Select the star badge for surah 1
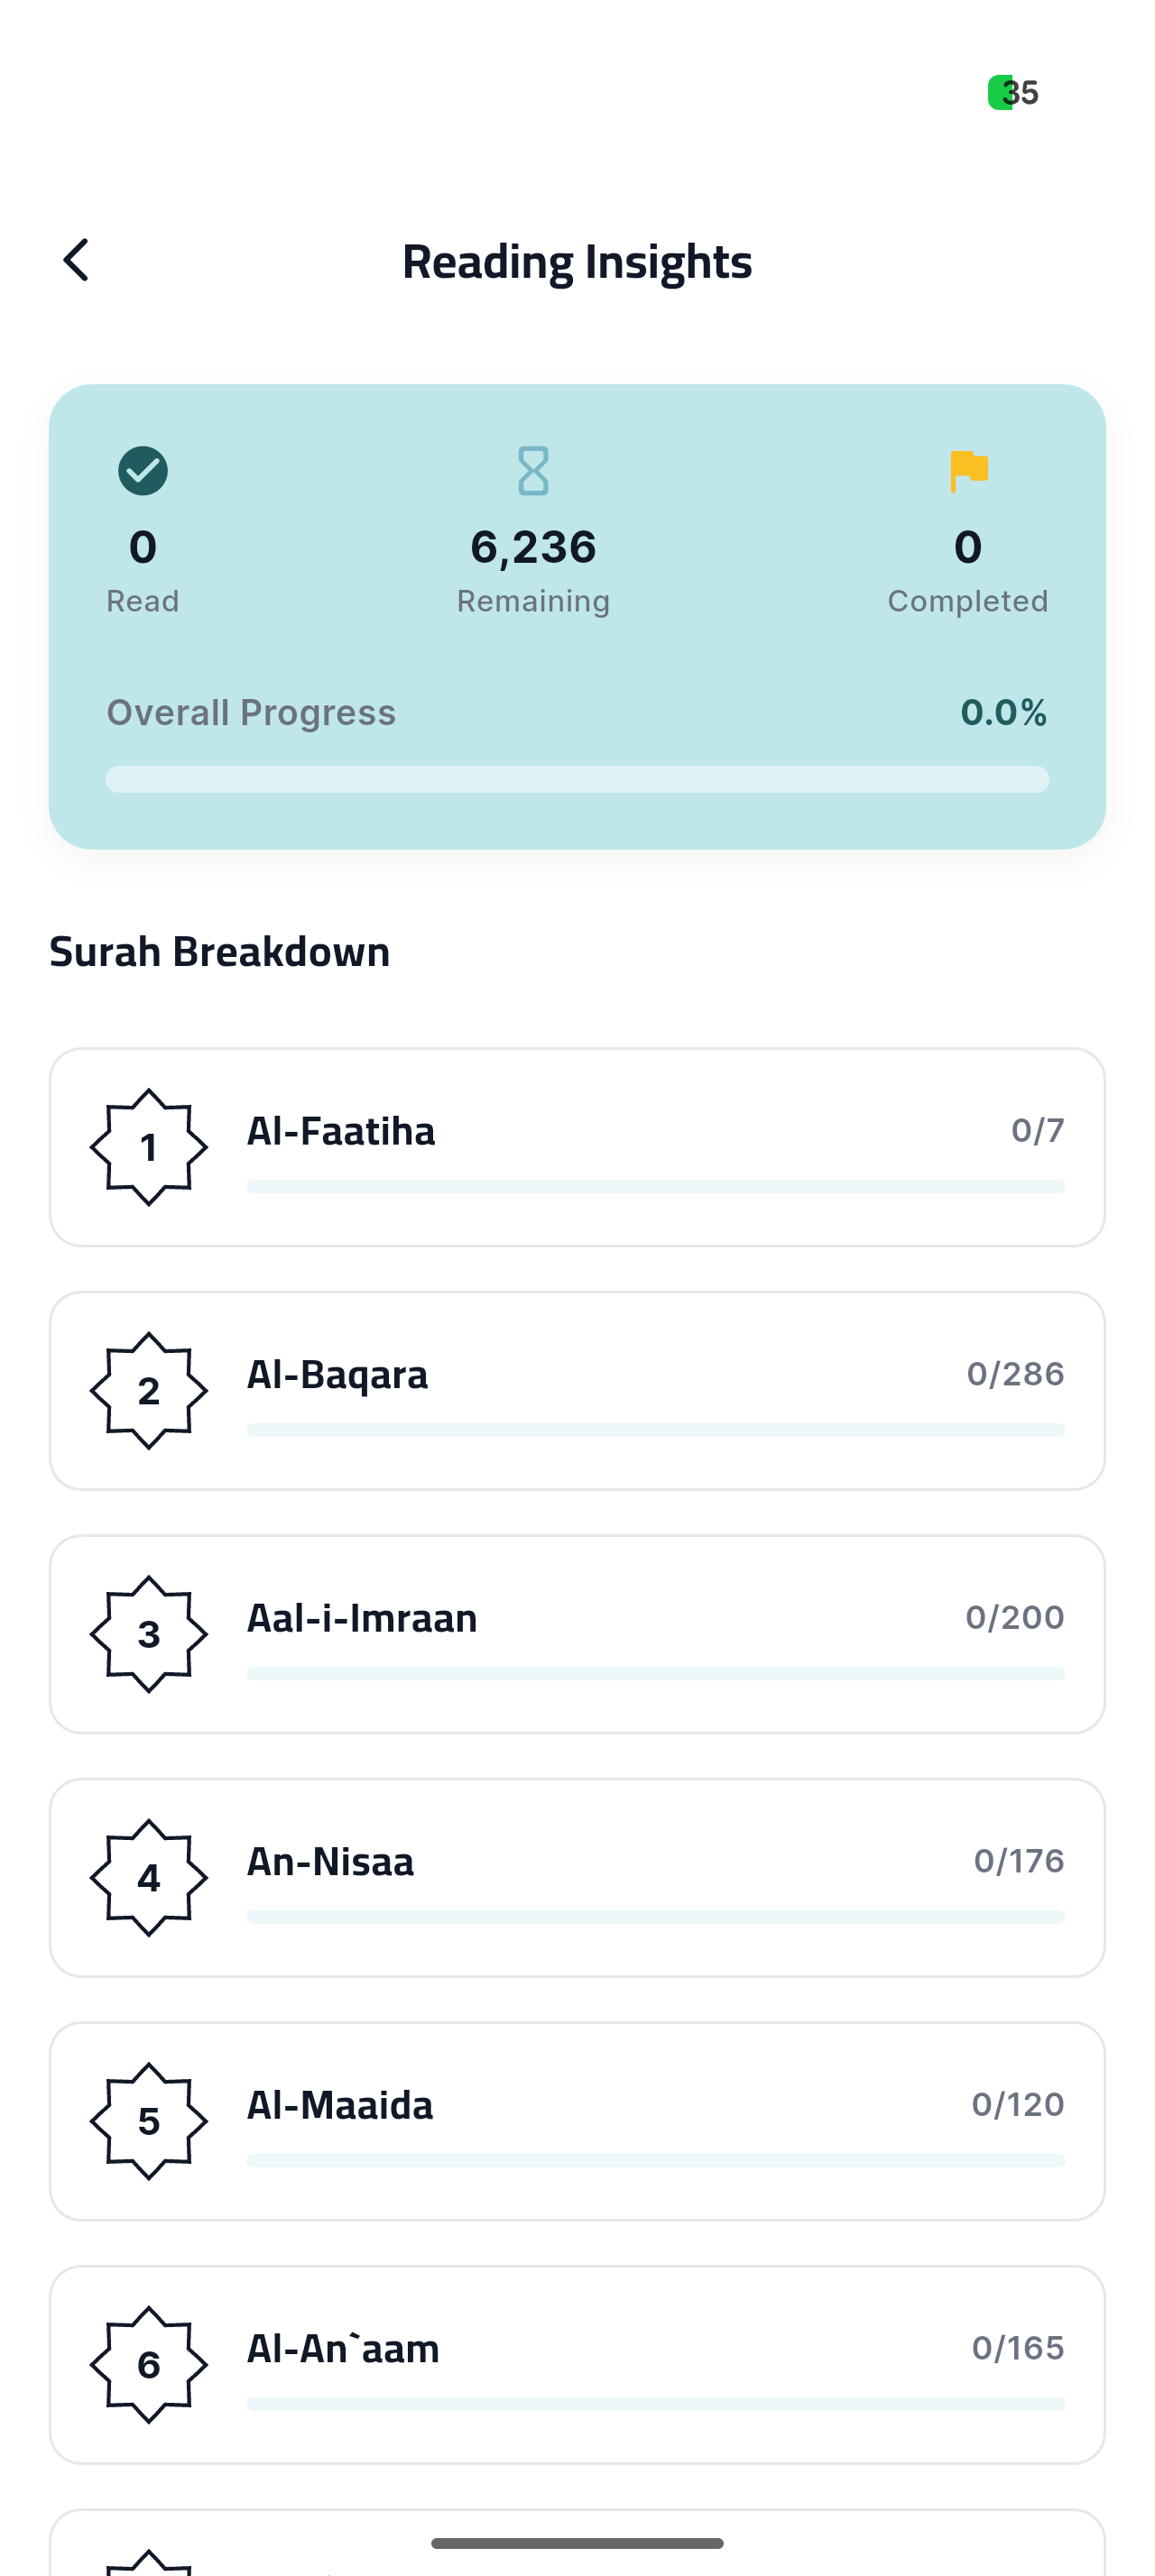Image resolution: width=1155 pixels, height=2576 pixels. click(x=149, y=1147)
